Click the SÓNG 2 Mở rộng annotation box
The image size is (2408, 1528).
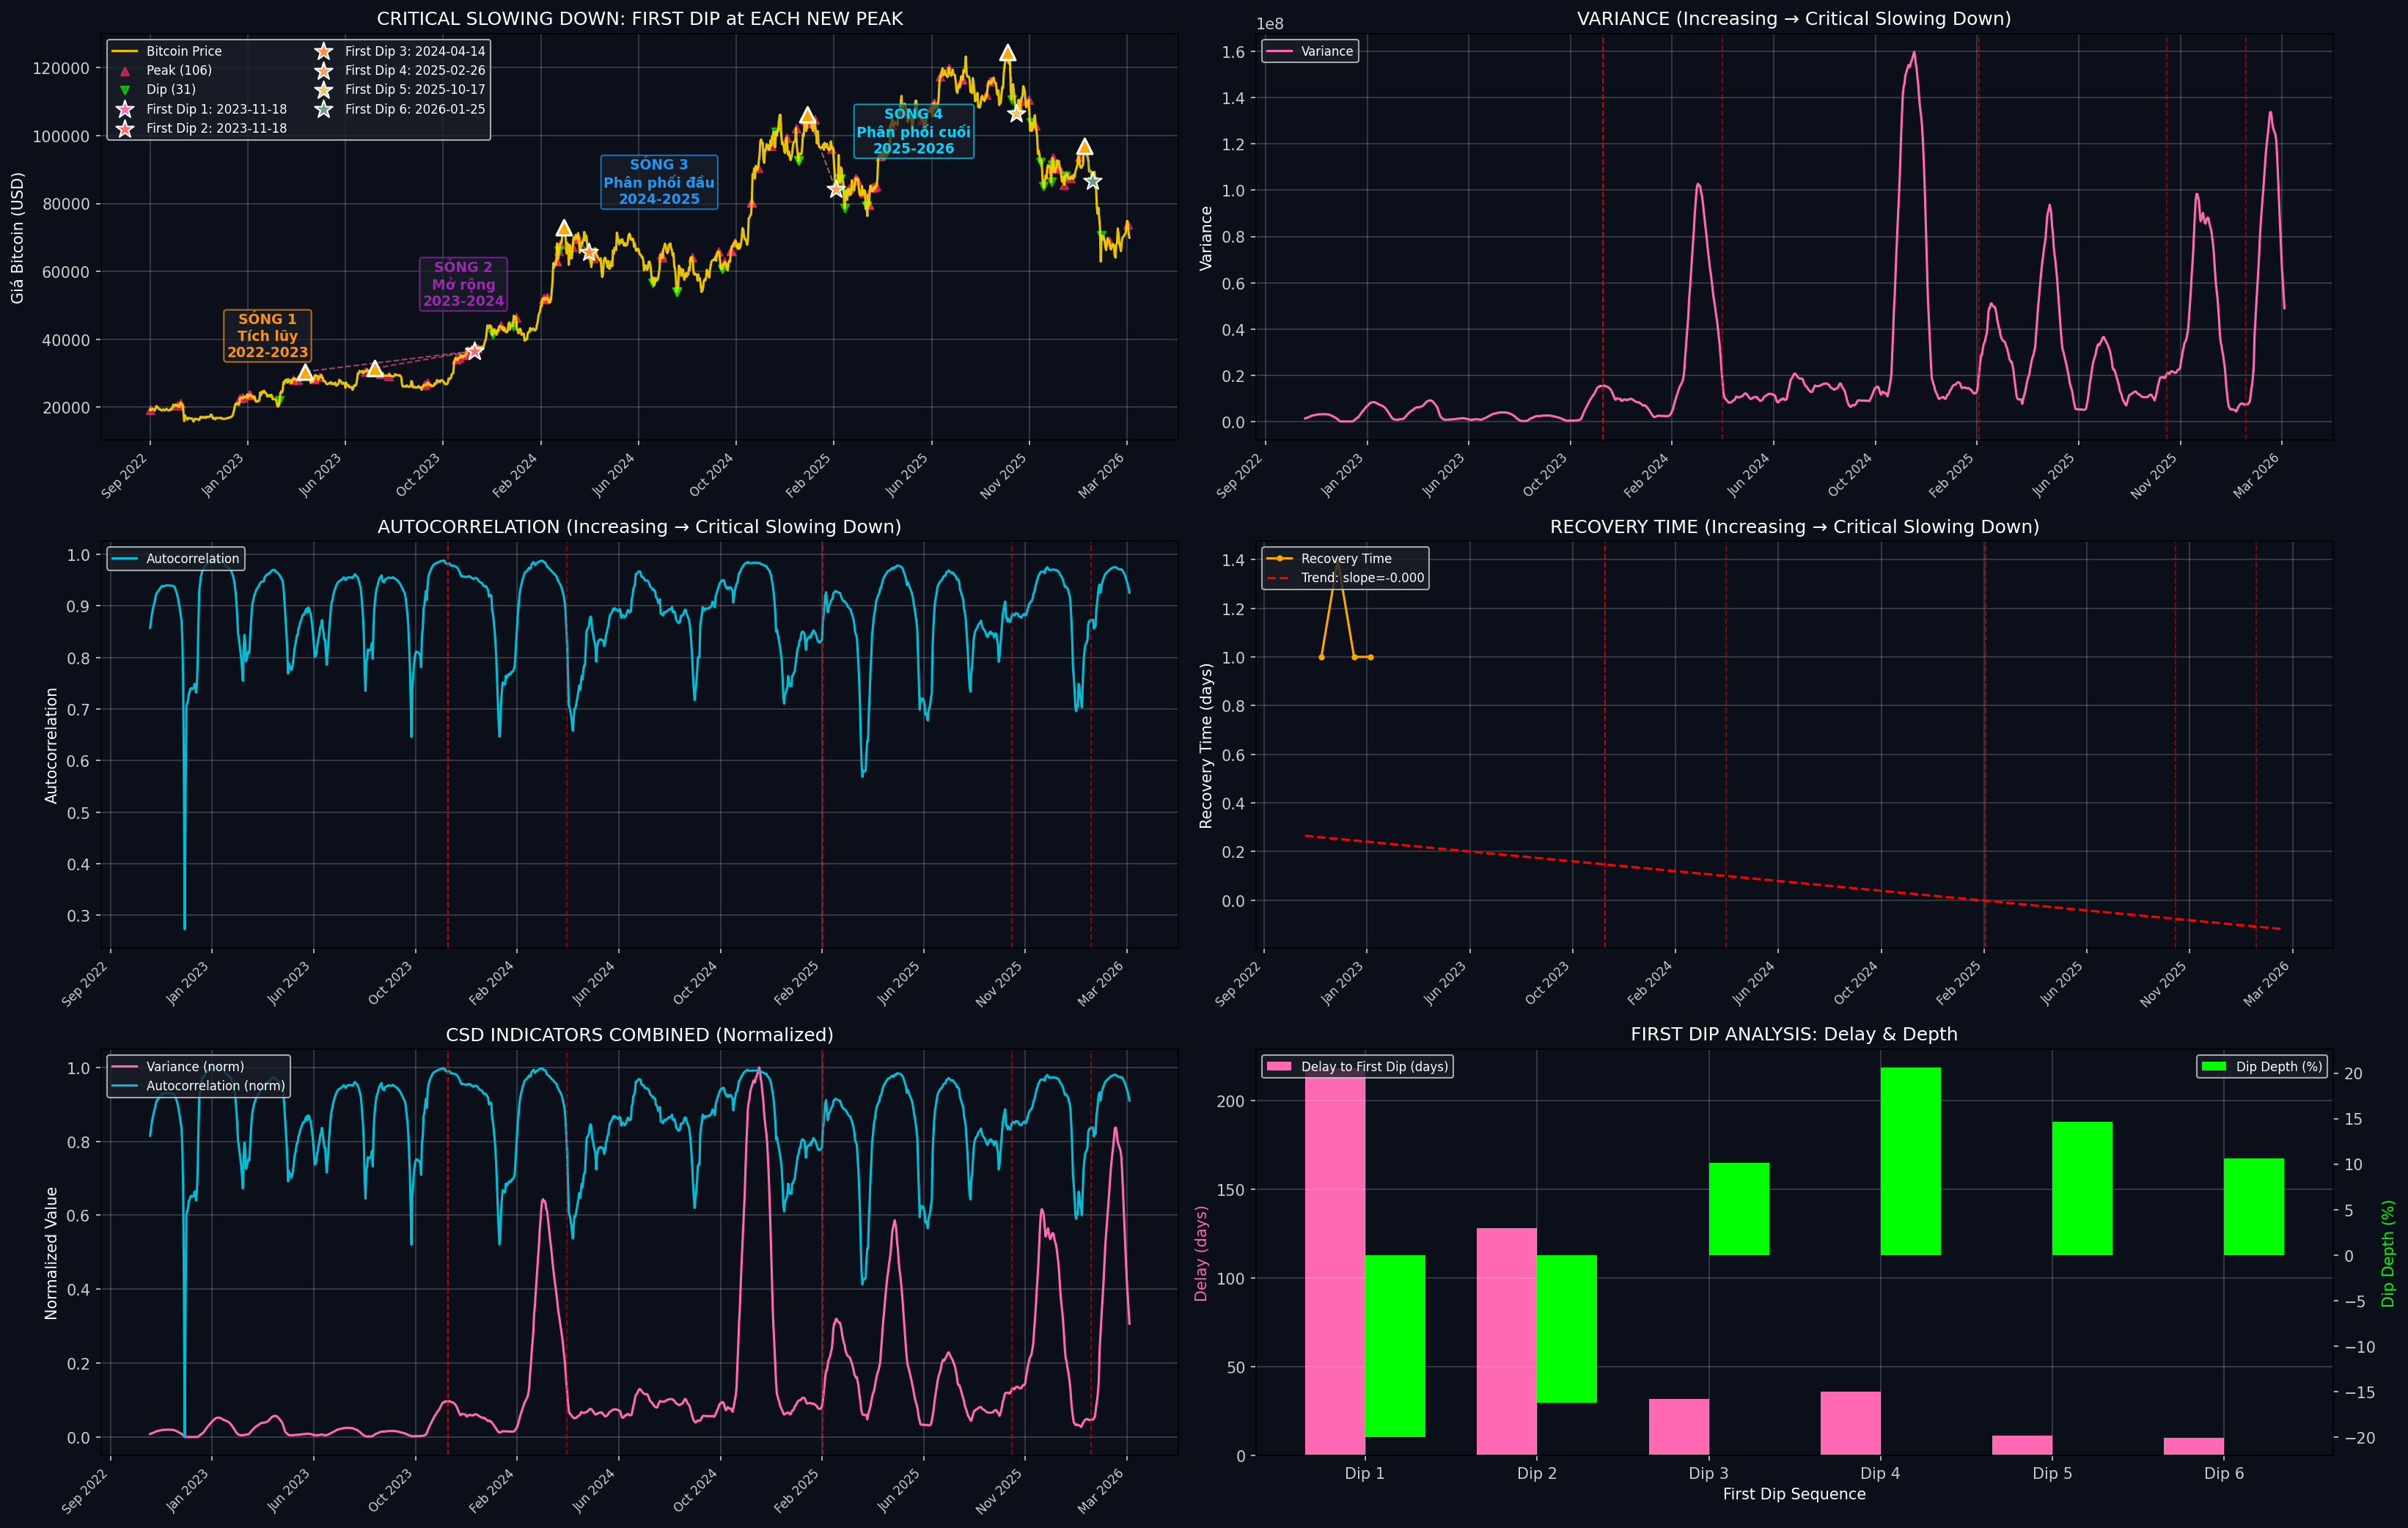(x=463, y=284)
